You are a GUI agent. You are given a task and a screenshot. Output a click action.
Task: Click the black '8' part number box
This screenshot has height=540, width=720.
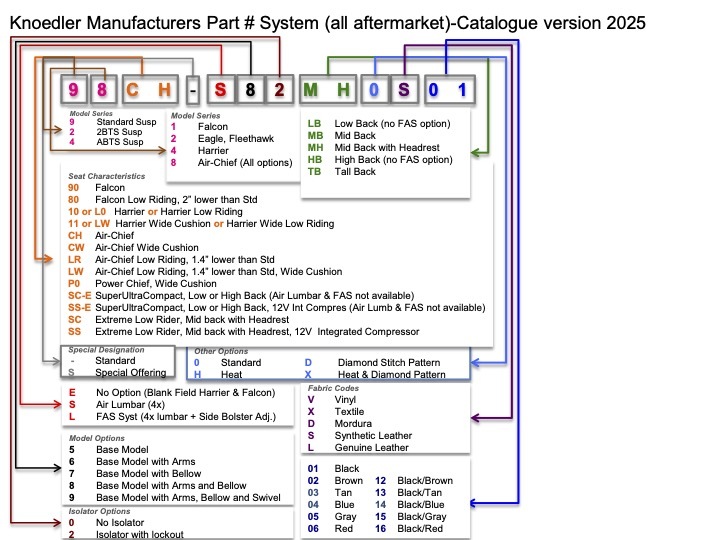tap(250, 90)
